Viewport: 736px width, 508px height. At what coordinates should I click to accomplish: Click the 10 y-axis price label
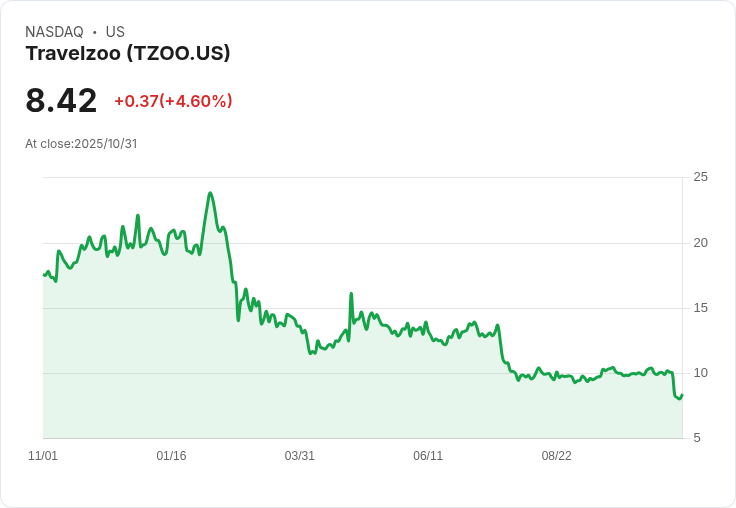pyautogui.click(x=700, y=373)
